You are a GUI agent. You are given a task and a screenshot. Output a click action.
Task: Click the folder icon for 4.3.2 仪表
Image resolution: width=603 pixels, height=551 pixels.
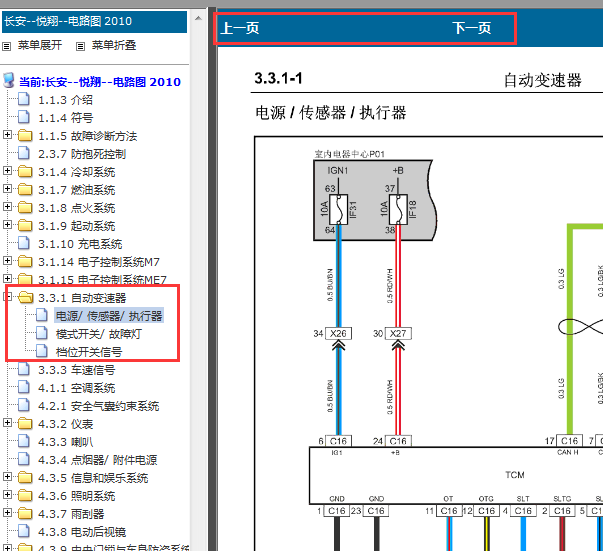pyautogui.click(x=25, y=424)
